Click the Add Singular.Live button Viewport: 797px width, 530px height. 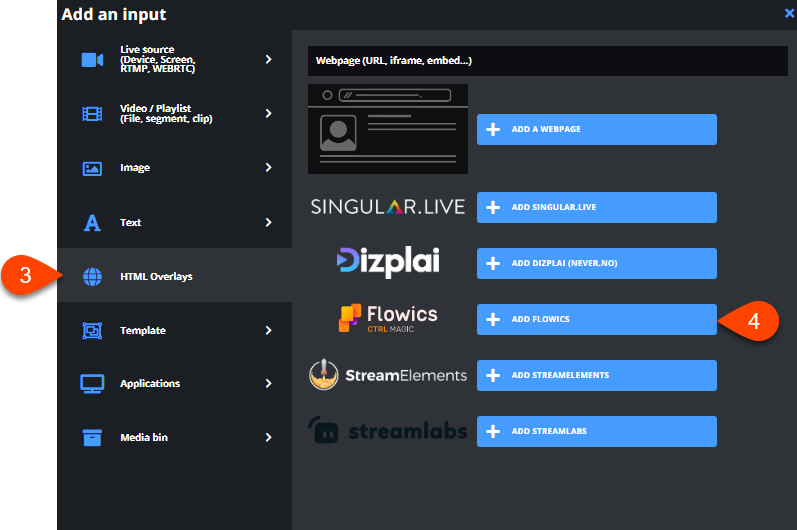pos(597,207)
